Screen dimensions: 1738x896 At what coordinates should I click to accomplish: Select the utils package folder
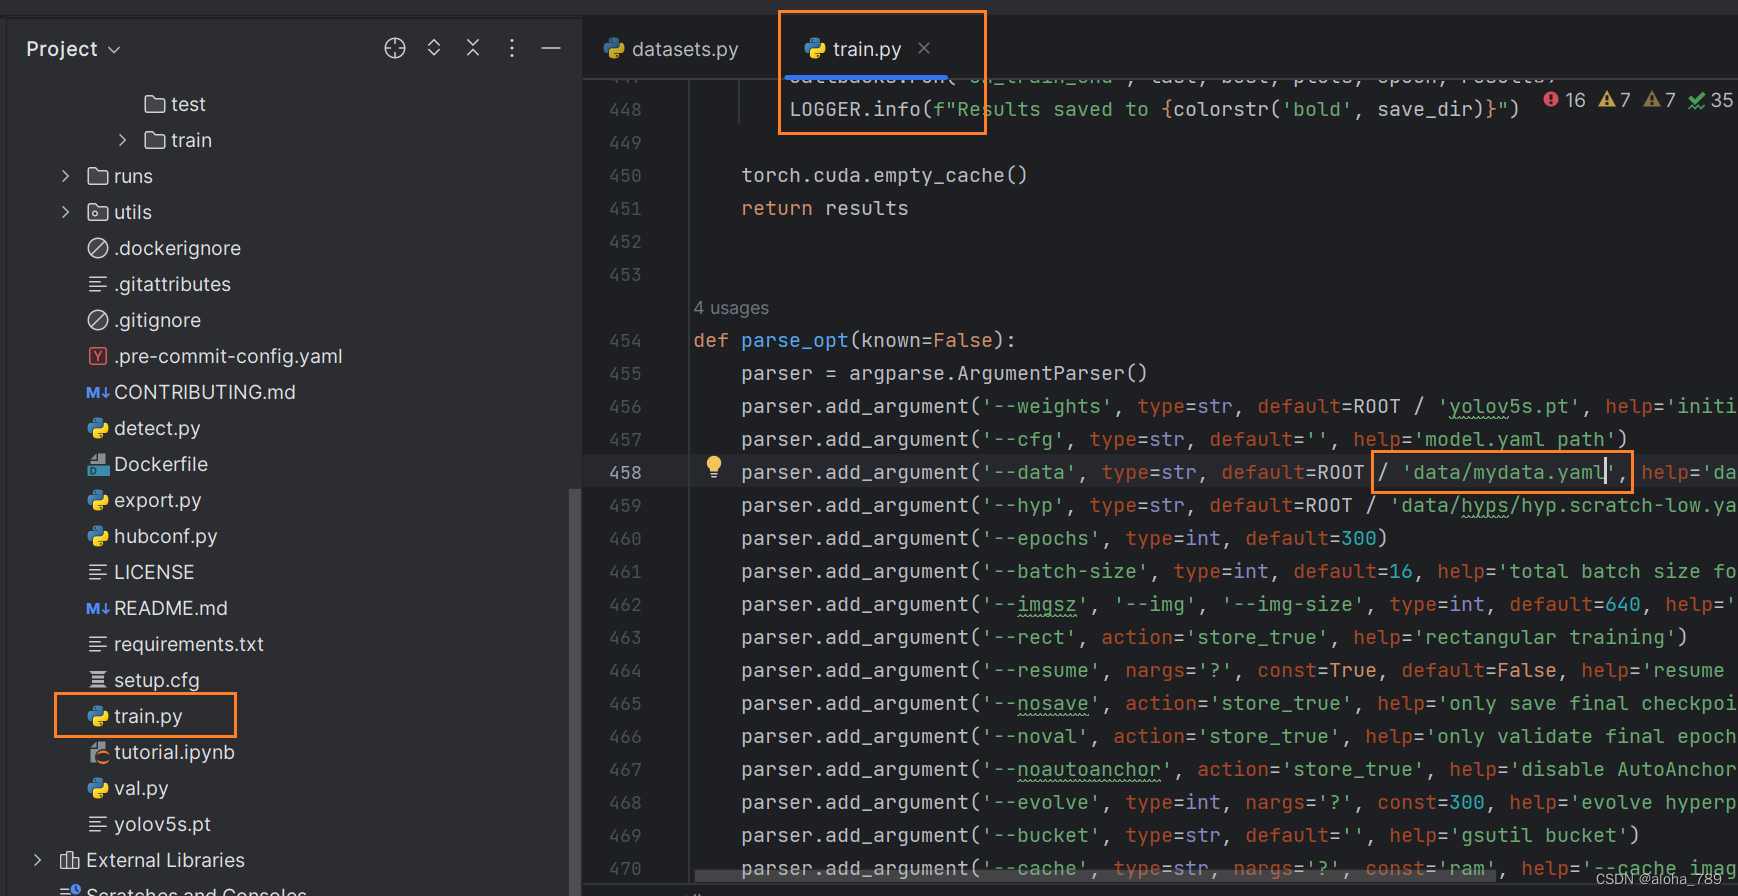(x=119, y=212)
